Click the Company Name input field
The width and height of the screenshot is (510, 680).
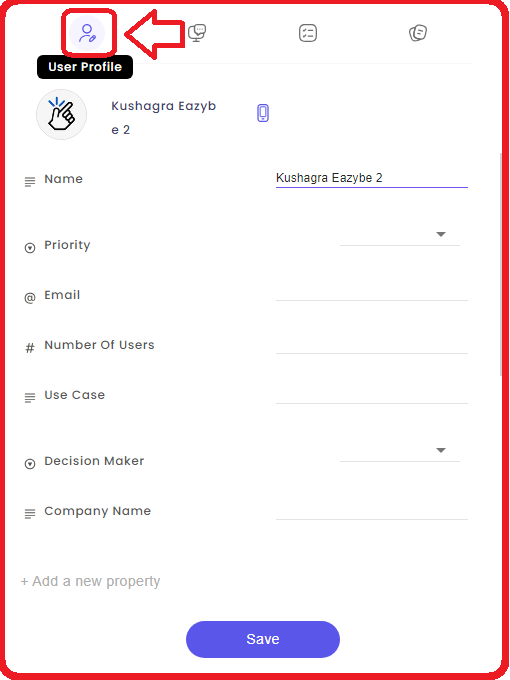coord(372,512)
